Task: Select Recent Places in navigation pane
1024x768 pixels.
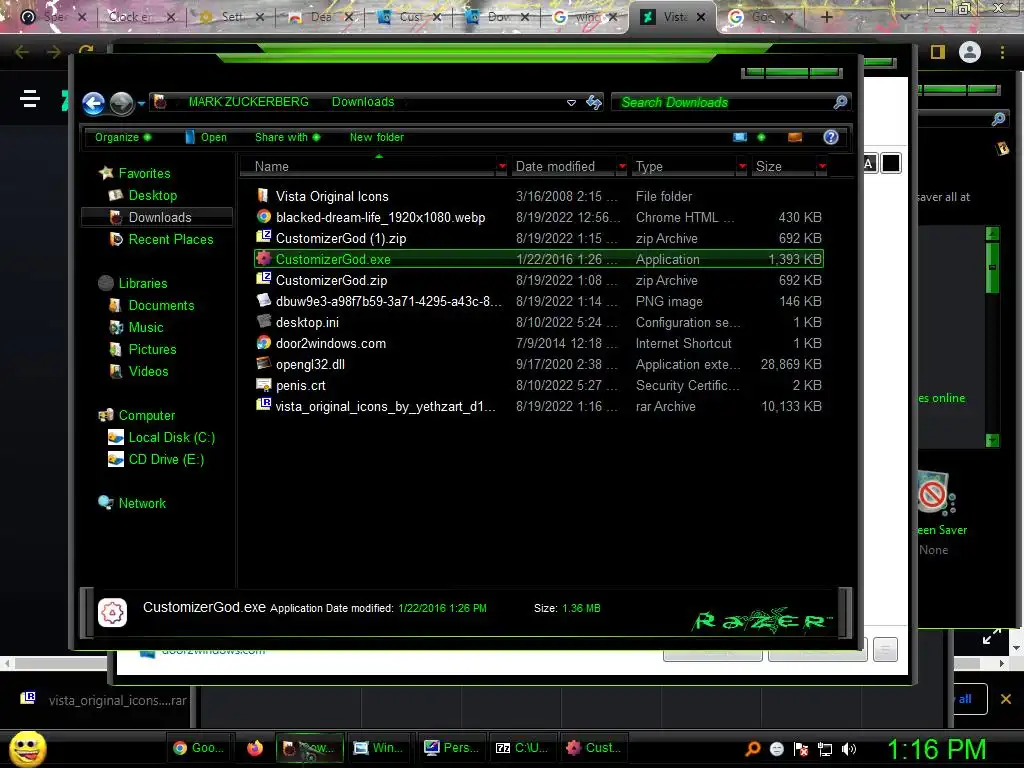Action: 170,240
